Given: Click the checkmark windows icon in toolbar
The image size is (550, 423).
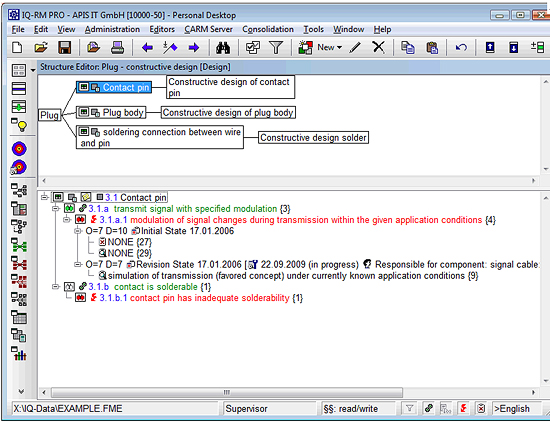Looking at the screenshot, I should pyautogui.click(x=253, y=47).
